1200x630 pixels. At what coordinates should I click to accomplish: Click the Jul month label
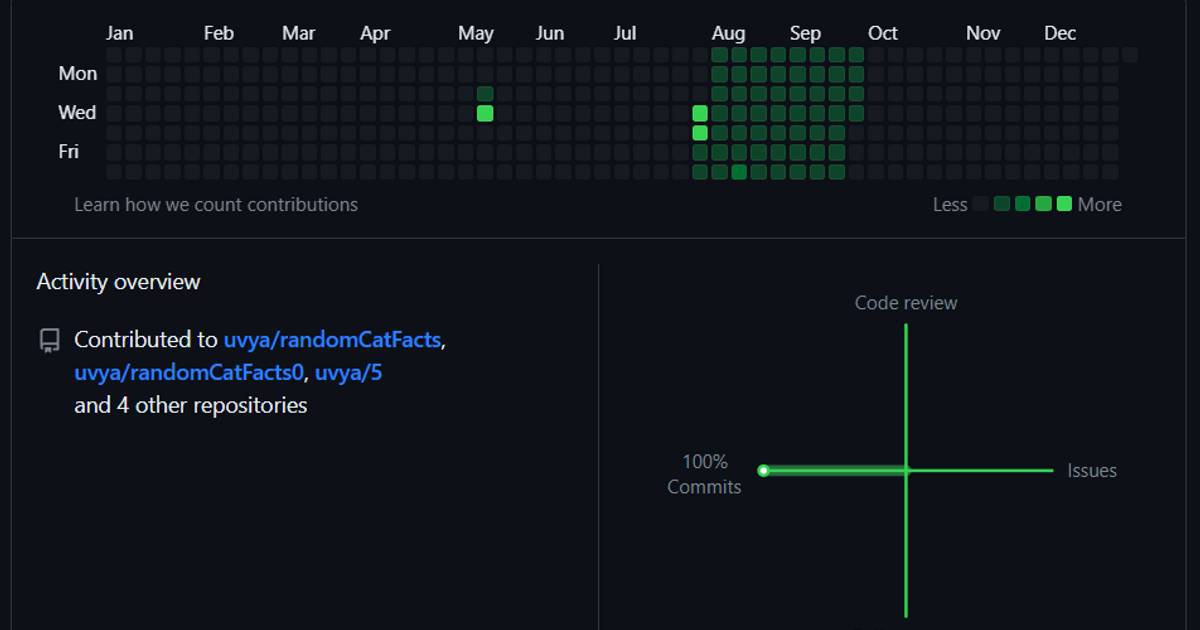tap(625, 33)
